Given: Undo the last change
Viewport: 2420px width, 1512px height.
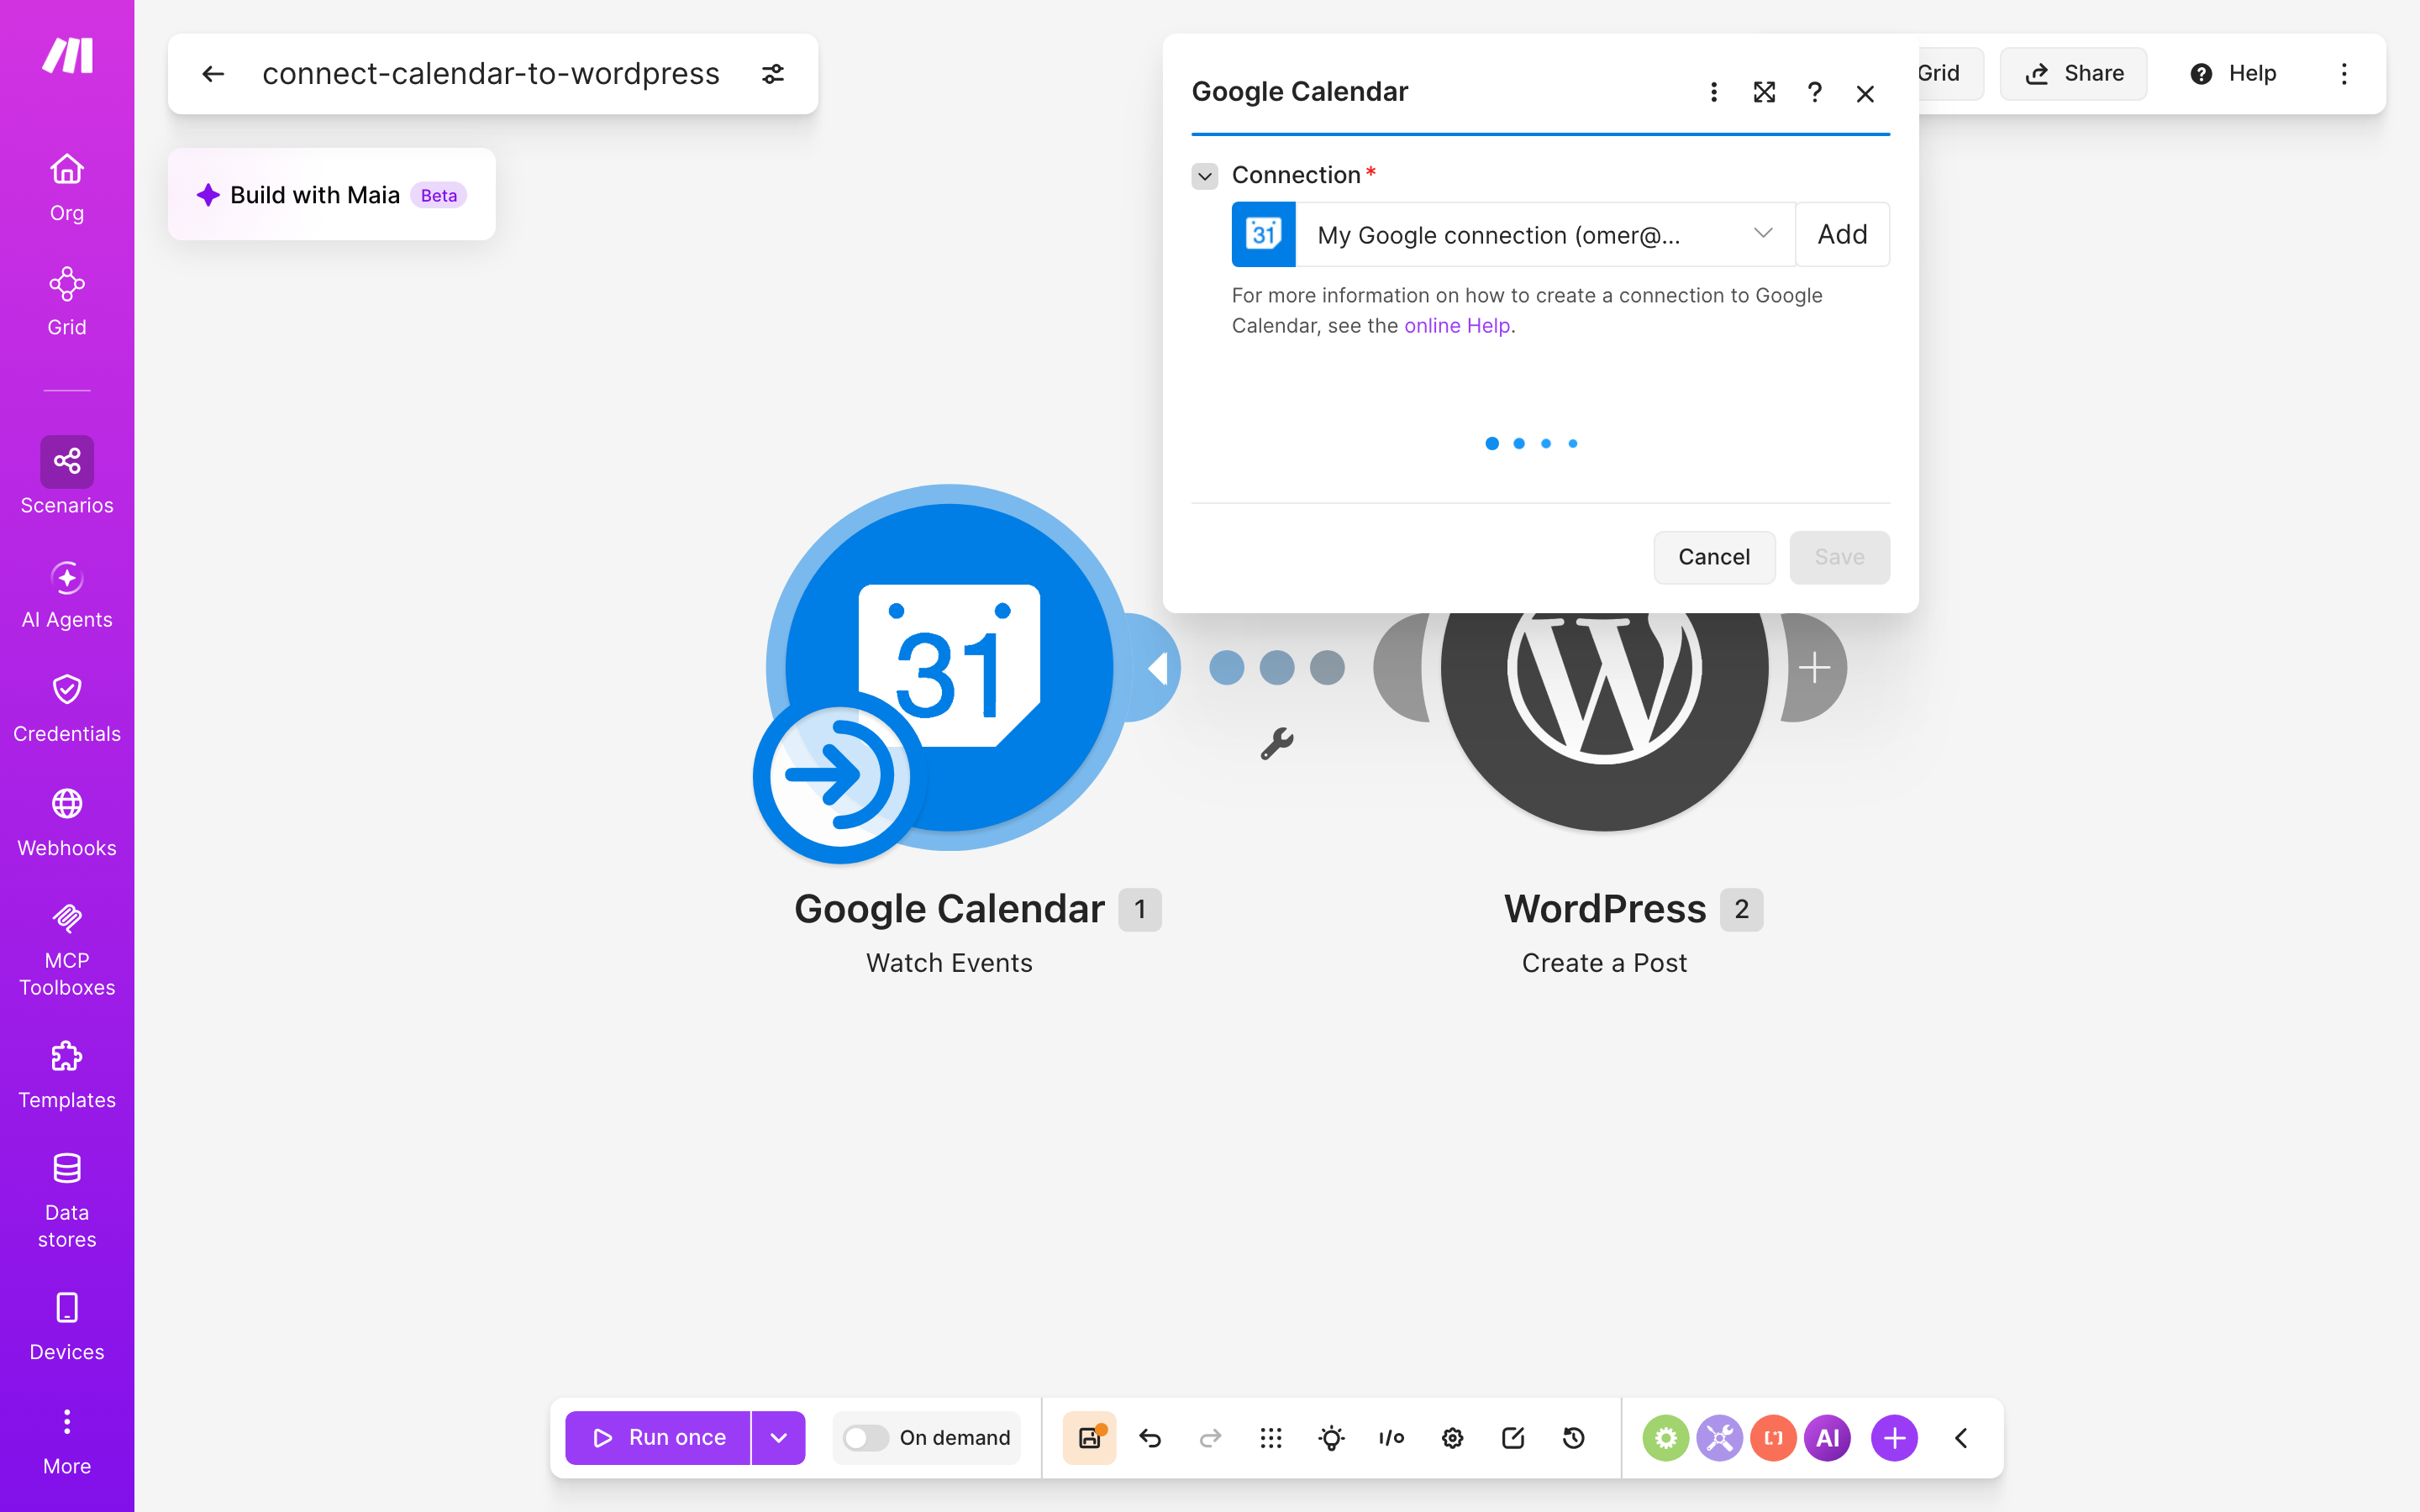Looking at the screenshot, I should coord(1150,1438).
